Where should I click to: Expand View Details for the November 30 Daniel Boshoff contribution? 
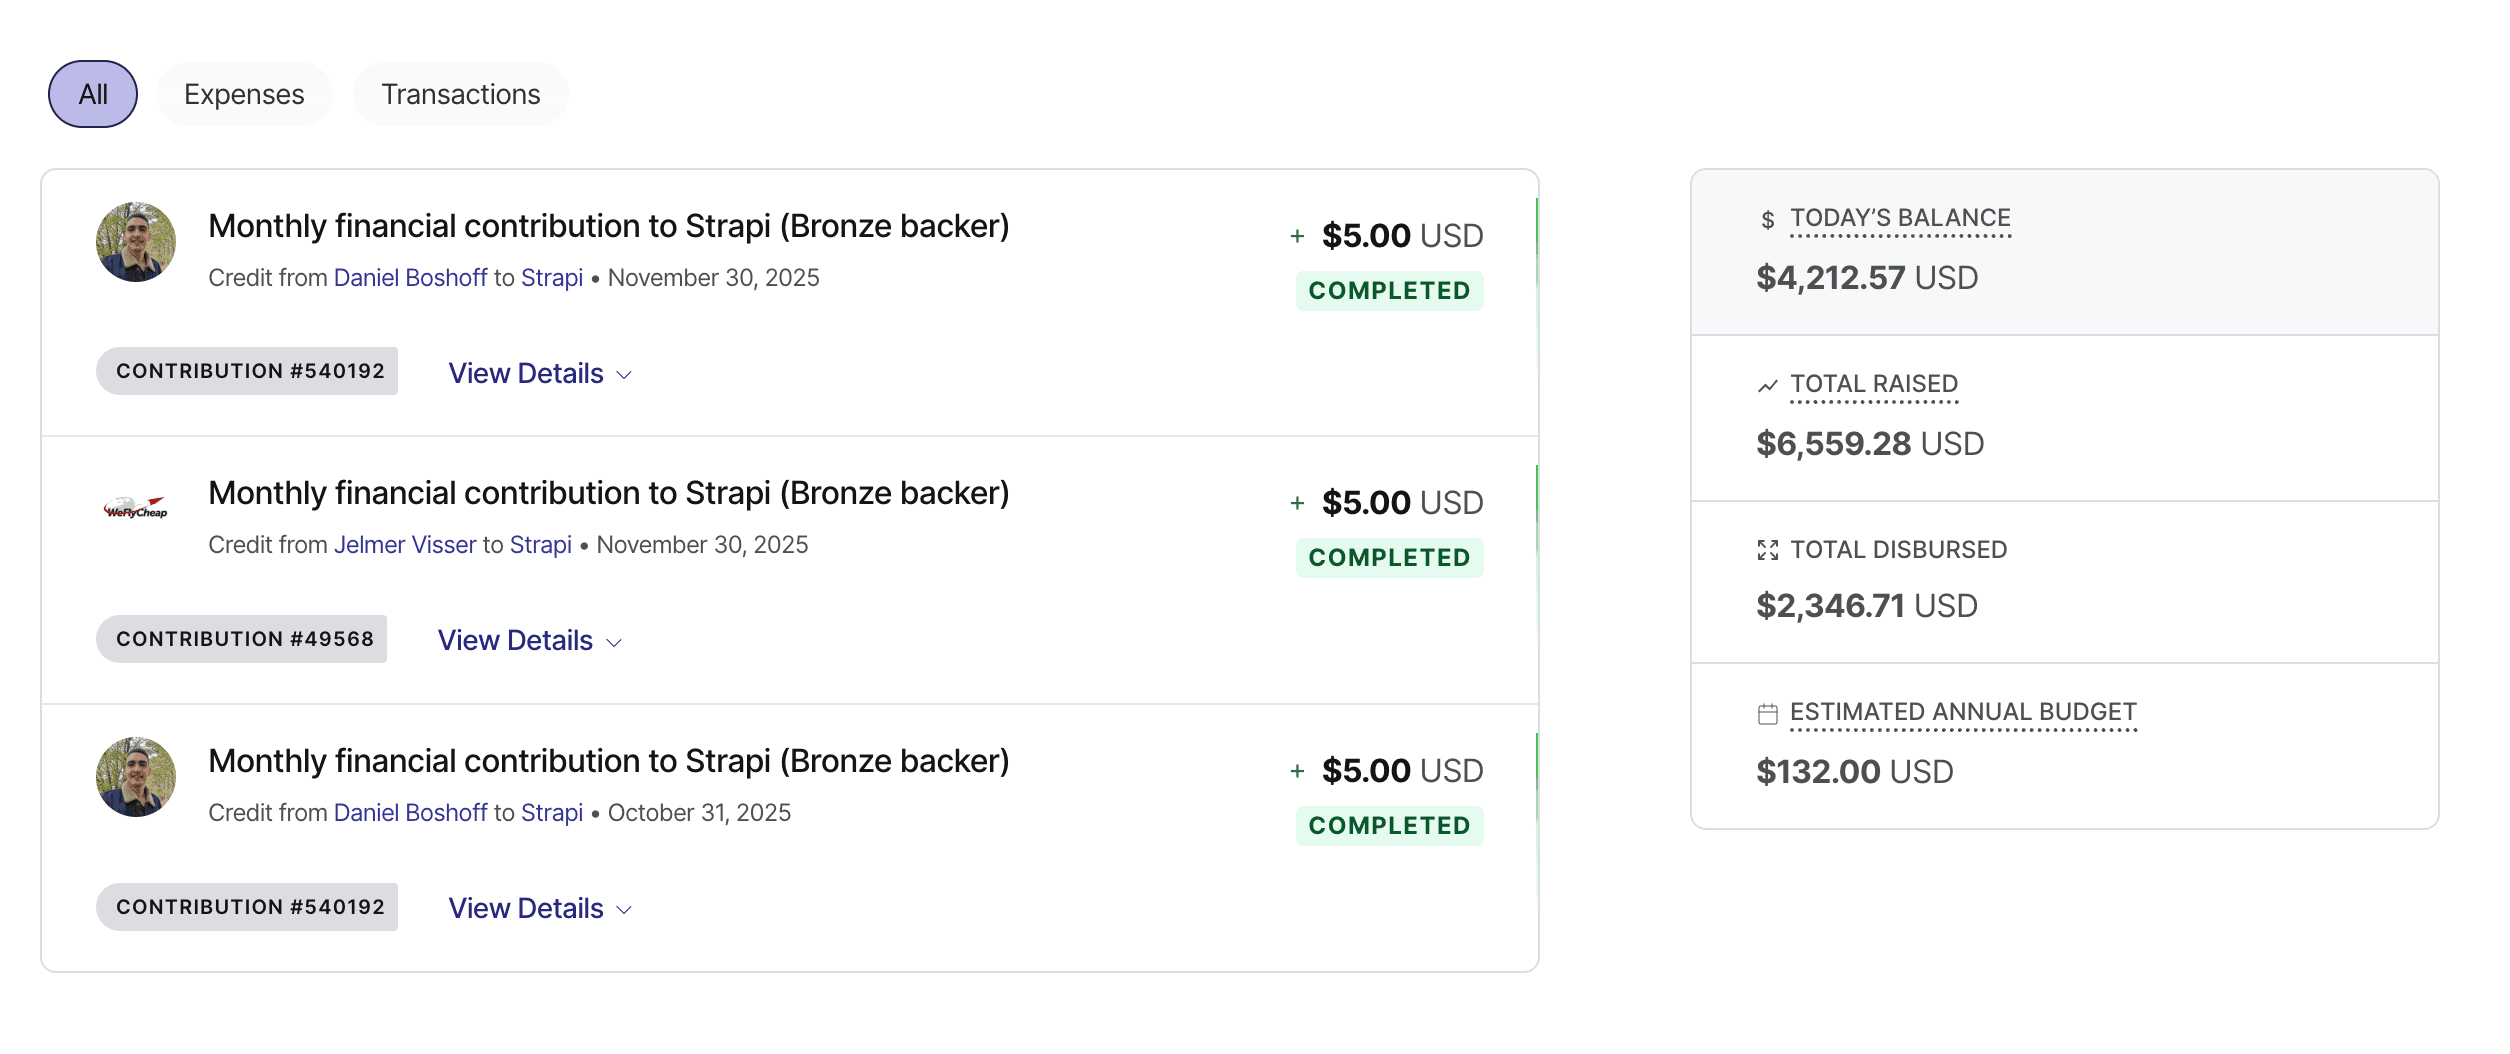[x=540, y=373]
